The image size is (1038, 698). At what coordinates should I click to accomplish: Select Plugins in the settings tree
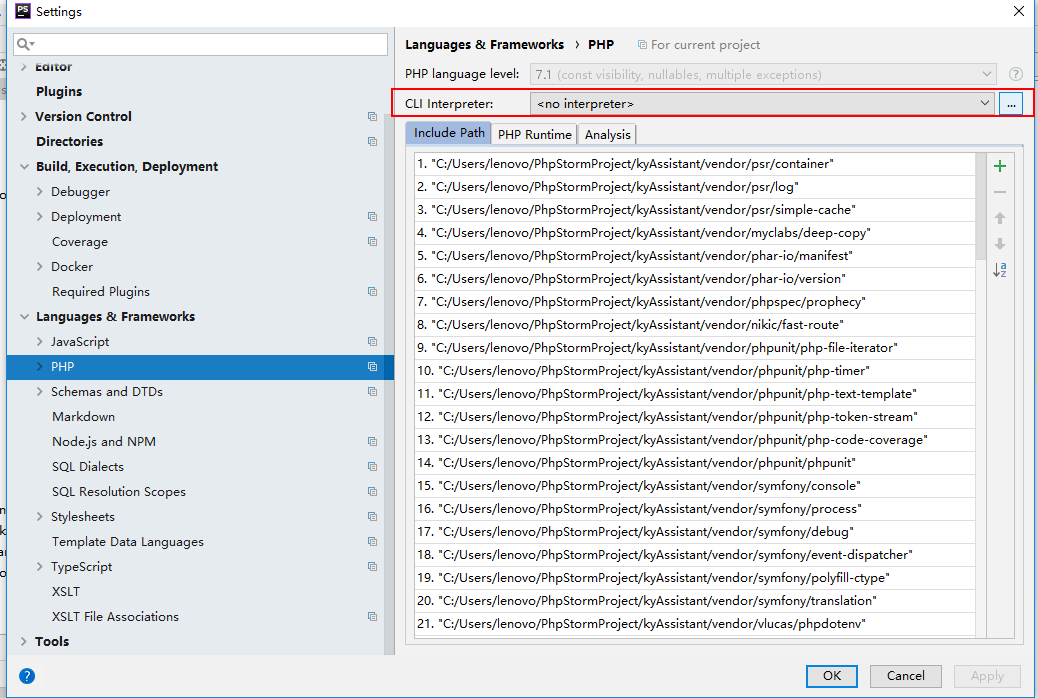tap(59, 91)
